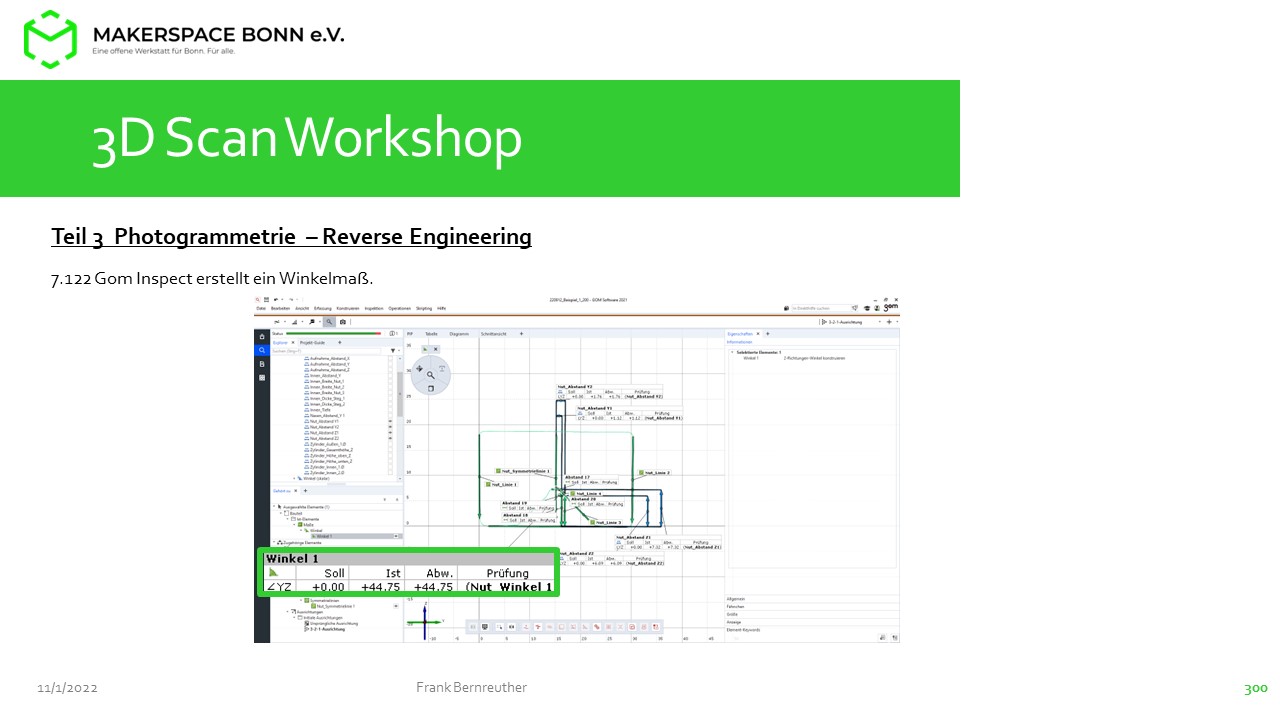The height and width of the screenshot is (720, 1280).
Task: Add a new view tab with plus
Action: 521,334
